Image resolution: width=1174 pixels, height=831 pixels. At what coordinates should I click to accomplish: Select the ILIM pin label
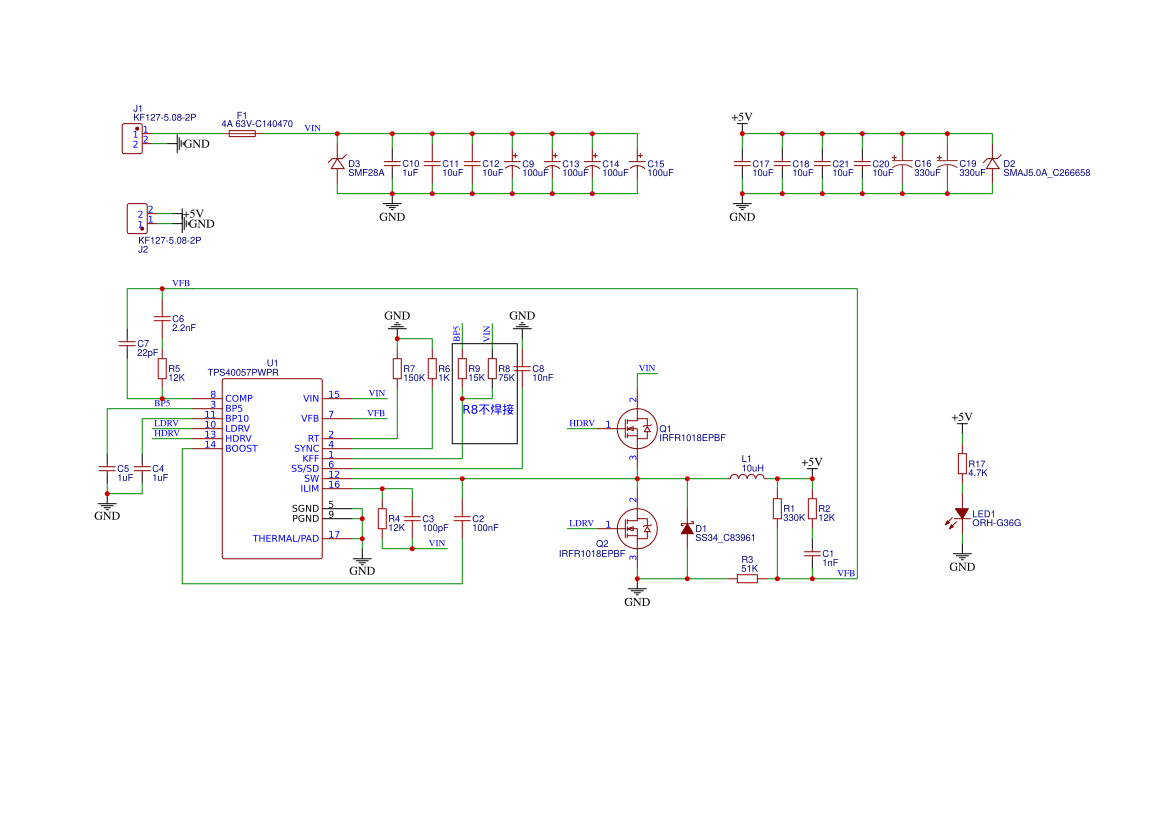tap(309, 489)
